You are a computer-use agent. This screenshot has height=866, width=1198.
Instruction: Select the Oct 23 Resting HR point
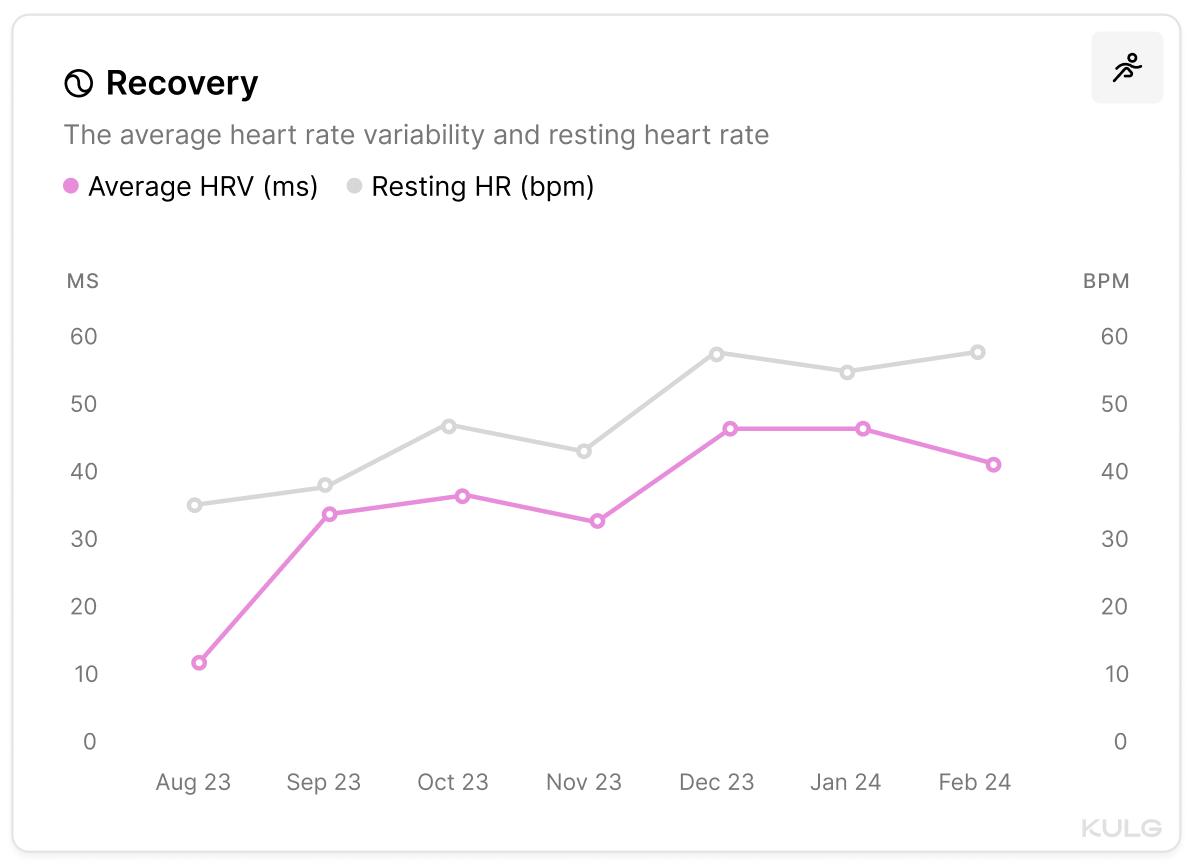(449, 426)
